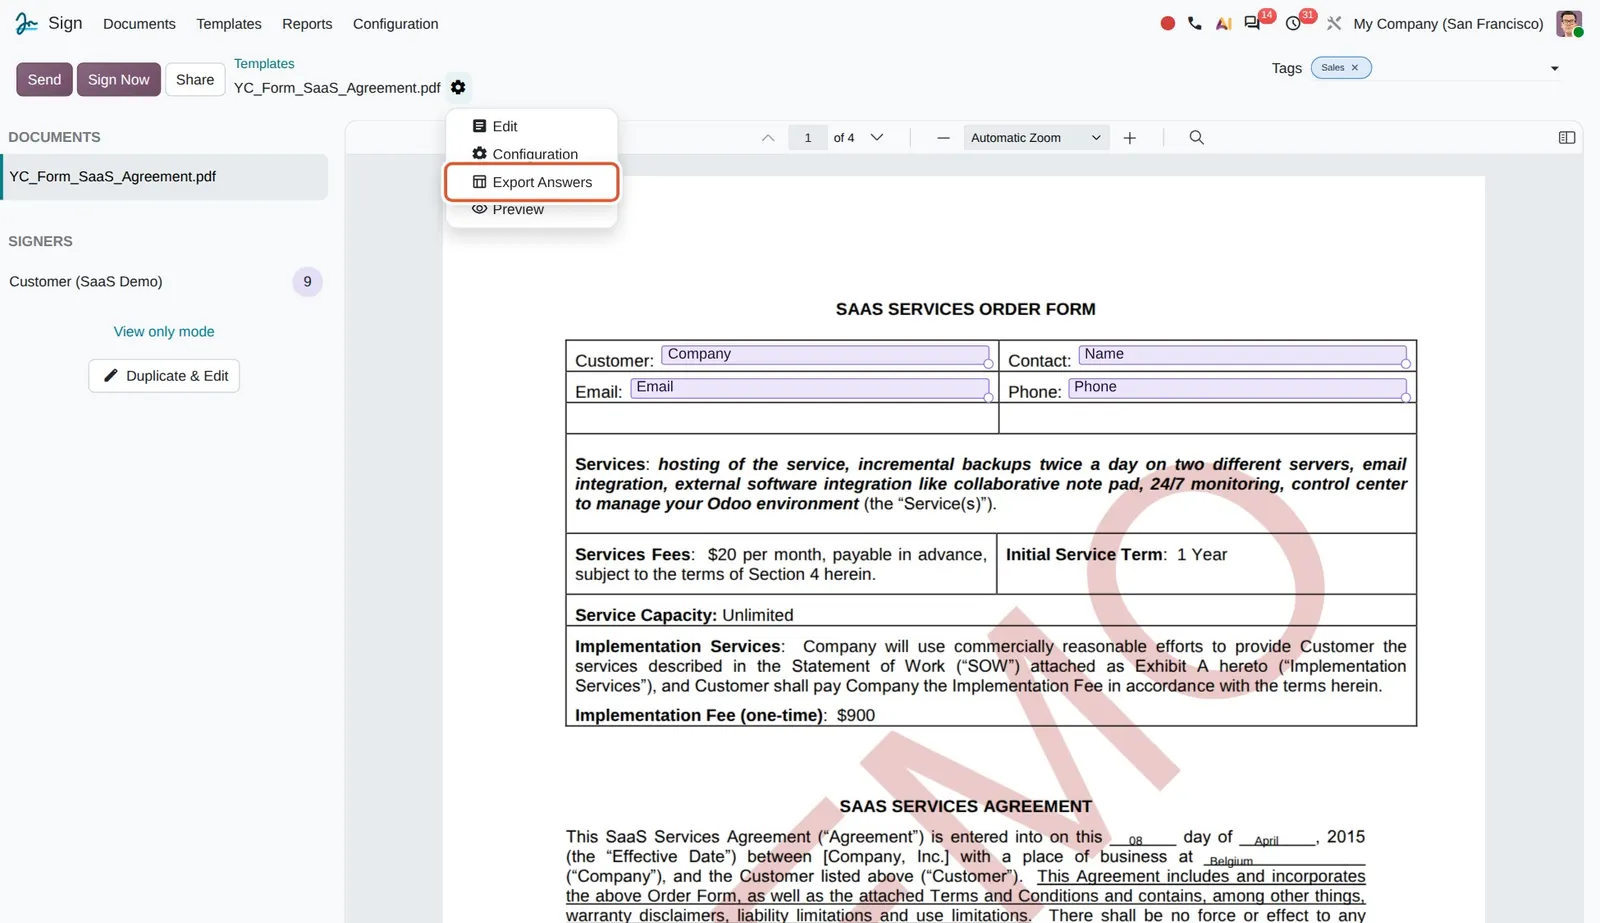This screenshot has height=923, width=1600.
Task: Click the AI assistant icon in top bar
Action: pyautogui.click(x=1223, y=23)
